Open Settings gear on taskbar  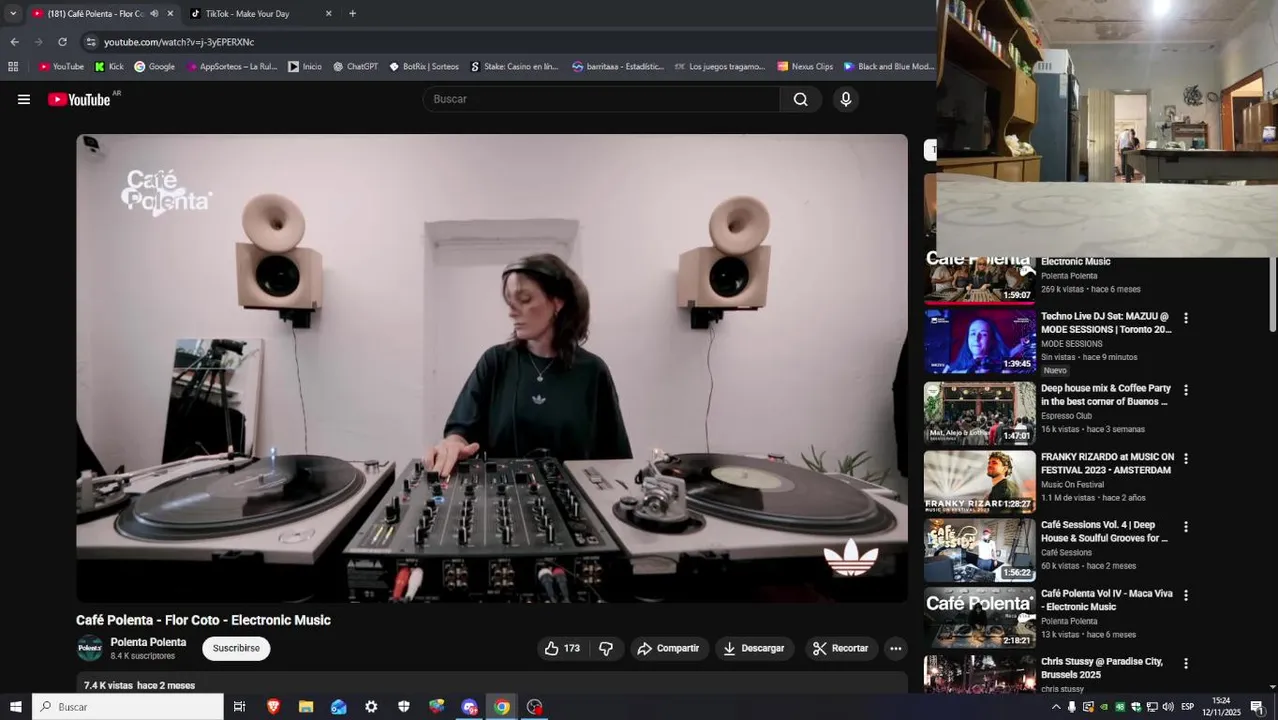(x=371, y=707)
